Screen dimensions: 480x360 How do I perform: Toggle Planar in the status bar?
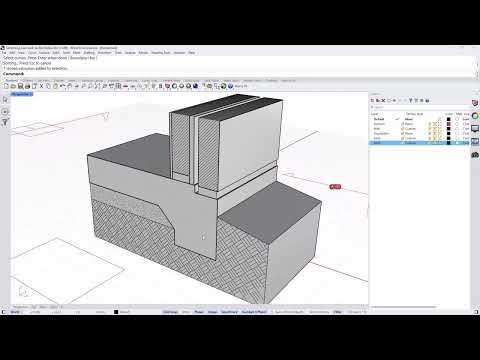click(199, 312)
